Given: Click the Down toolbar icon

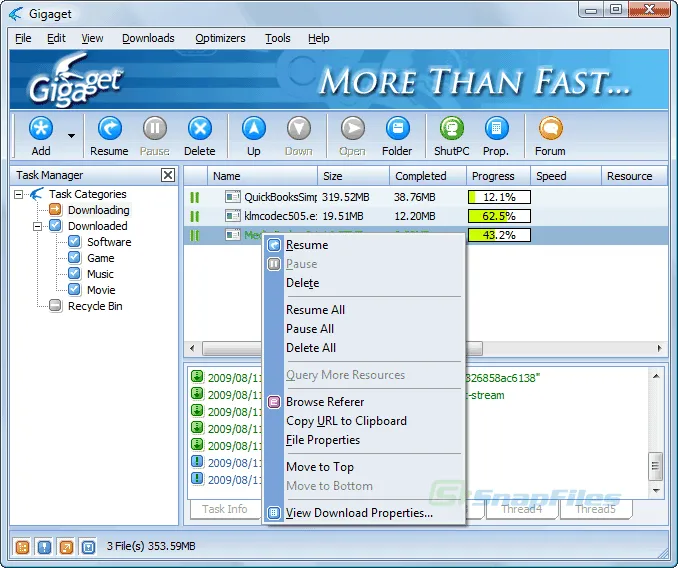Looking at the screenshot, I should coord(299,128).
